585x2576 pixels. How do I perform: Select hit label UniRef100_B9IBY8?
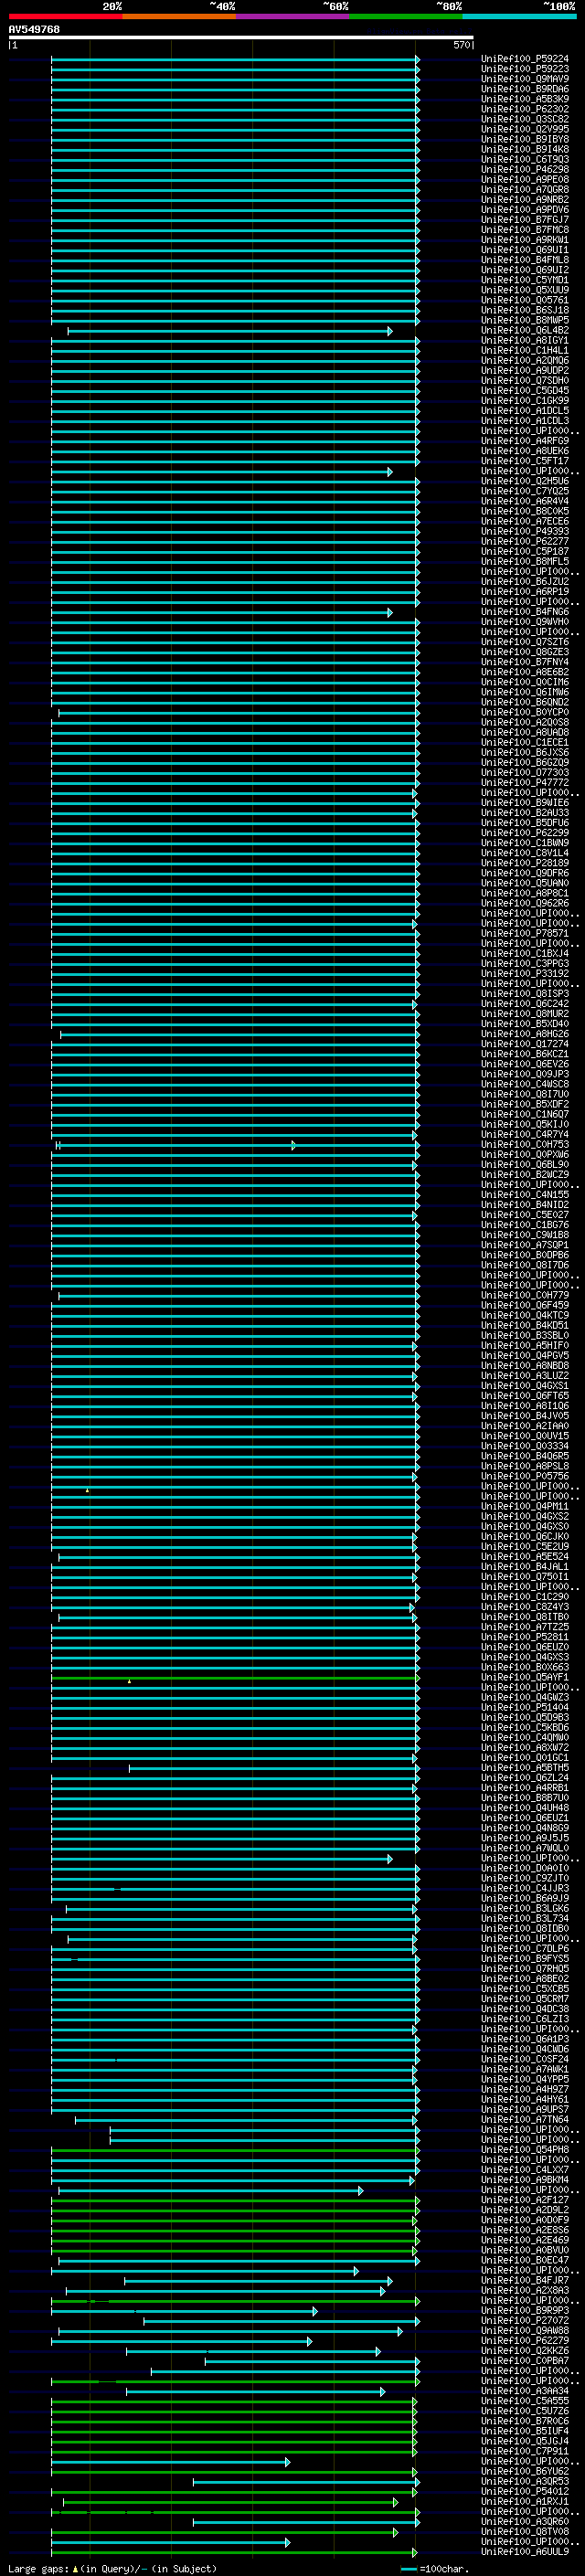click(x=525, y=139)
